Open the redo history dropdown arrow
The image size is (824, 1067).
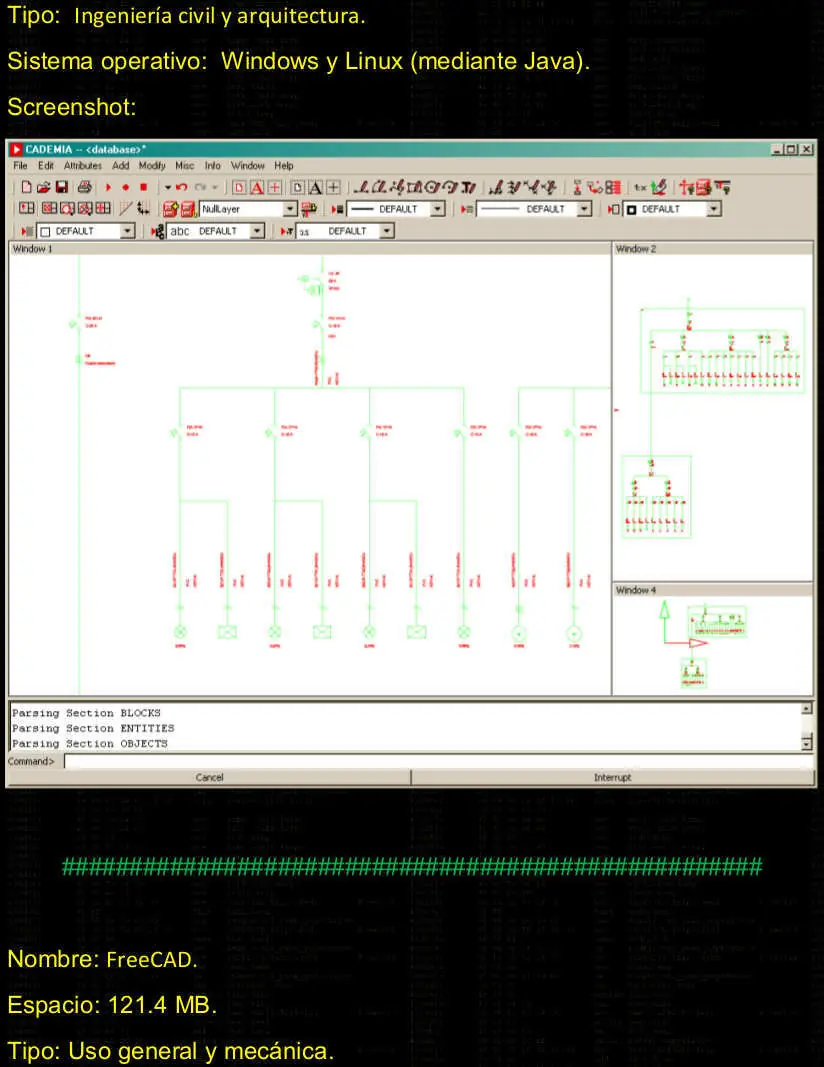(x=214, y=187)
